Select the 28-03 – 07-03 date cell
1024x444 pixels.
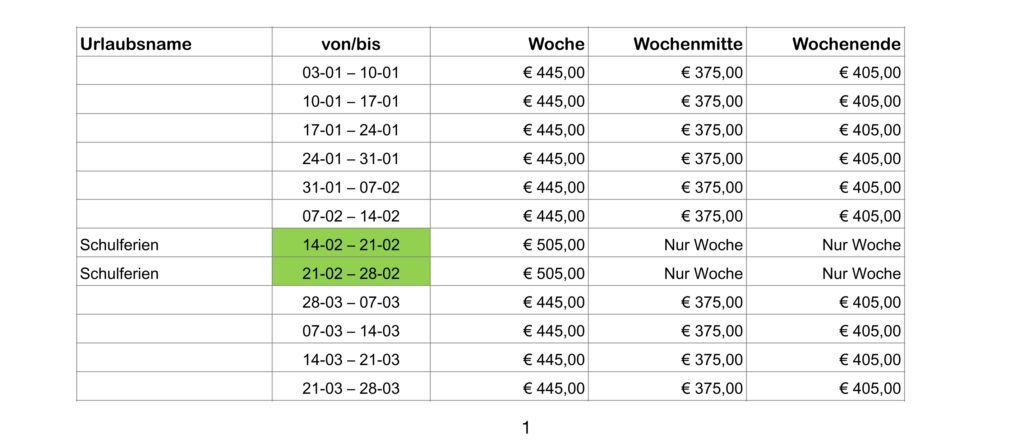pyautogui.click(x=351, y=300)
